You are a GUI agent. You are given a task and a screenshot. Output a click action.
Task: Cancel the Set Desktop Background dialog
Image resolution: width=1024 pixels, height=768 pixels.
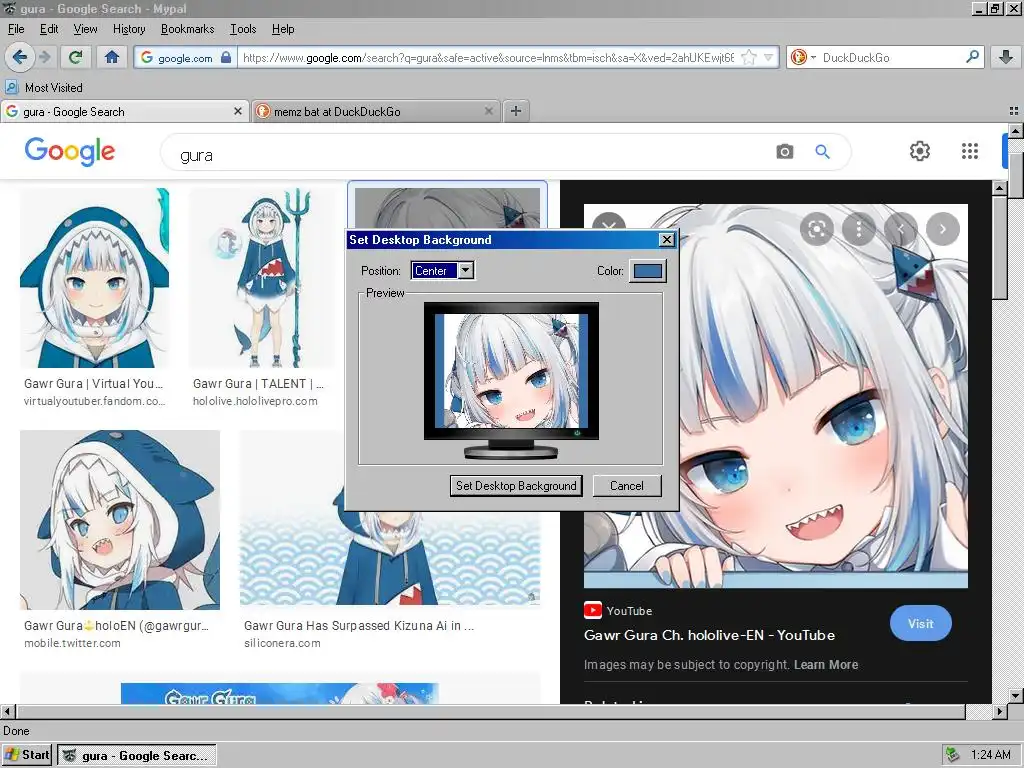[627, 485]
